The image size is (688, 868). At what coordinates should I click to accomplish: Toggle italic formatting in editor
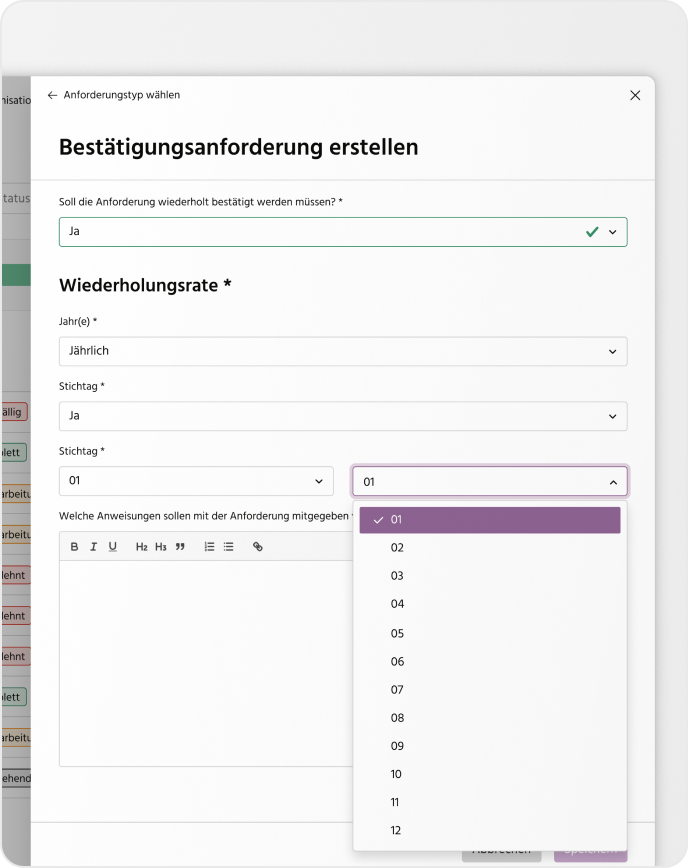click(94, 547)
